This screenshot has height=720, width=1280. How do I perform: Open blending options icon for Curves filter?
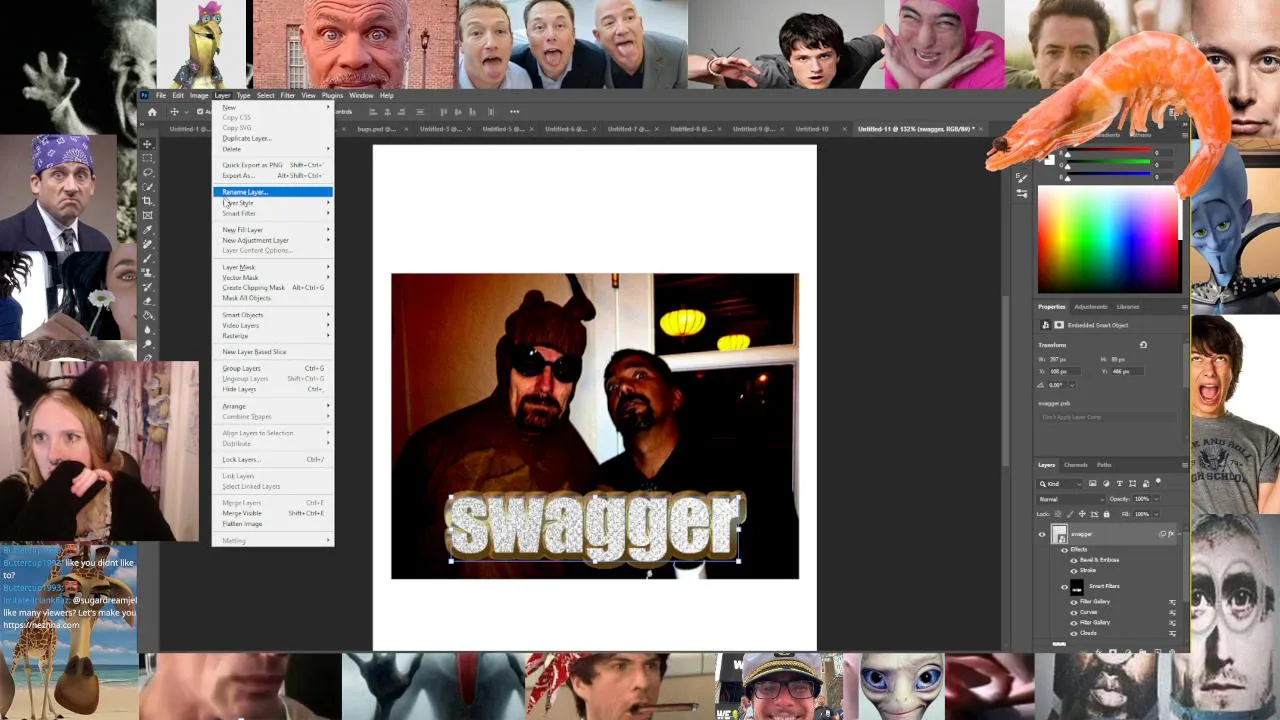coord(1172,612)
